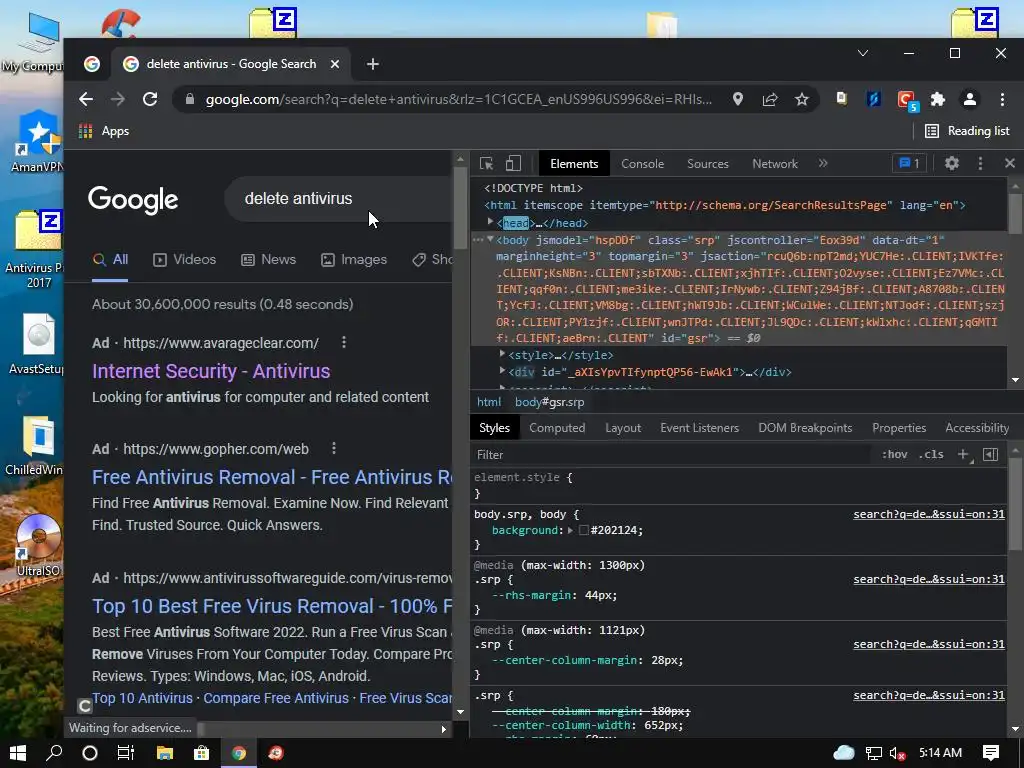Click the Google logo
This screenshot has width=1024, height=768.
(x=133, y=199)
